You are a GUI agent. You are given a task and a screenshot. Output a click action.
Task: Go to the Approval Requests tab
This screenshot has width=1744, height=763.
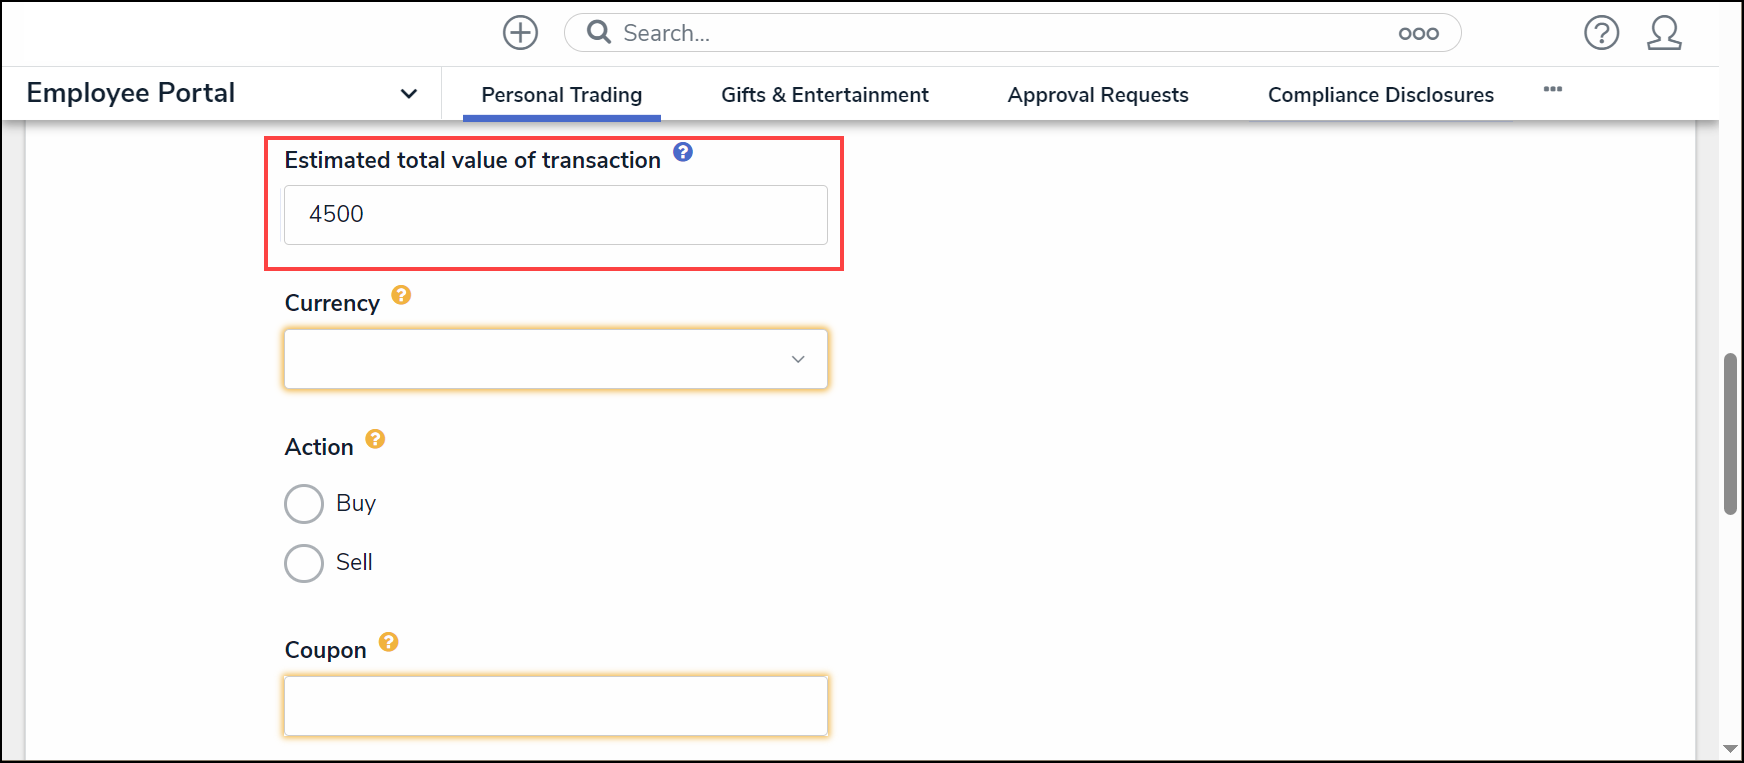pyautogui.click(x=1098, y=95)
